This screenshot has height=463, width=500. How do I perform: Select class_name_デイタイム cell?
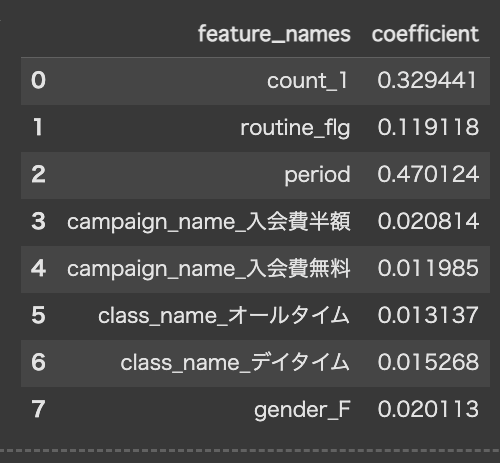tap(235, 363)
